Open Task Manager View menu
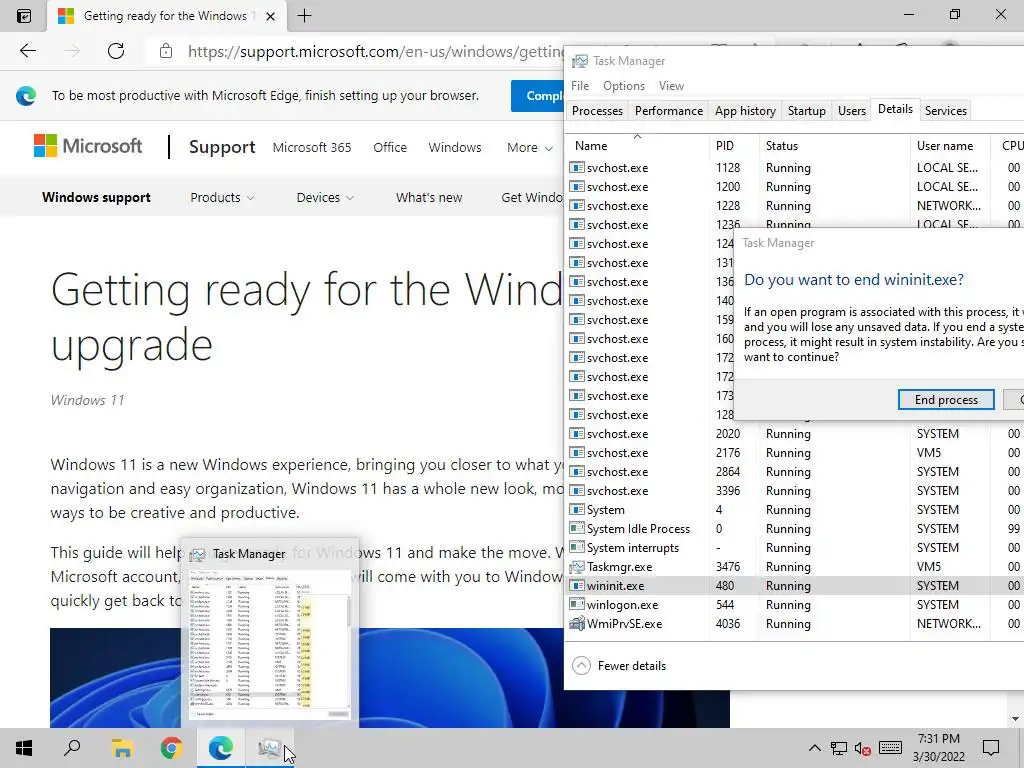The width and height of the screenshot is (1024, 768). pos(671,86)
